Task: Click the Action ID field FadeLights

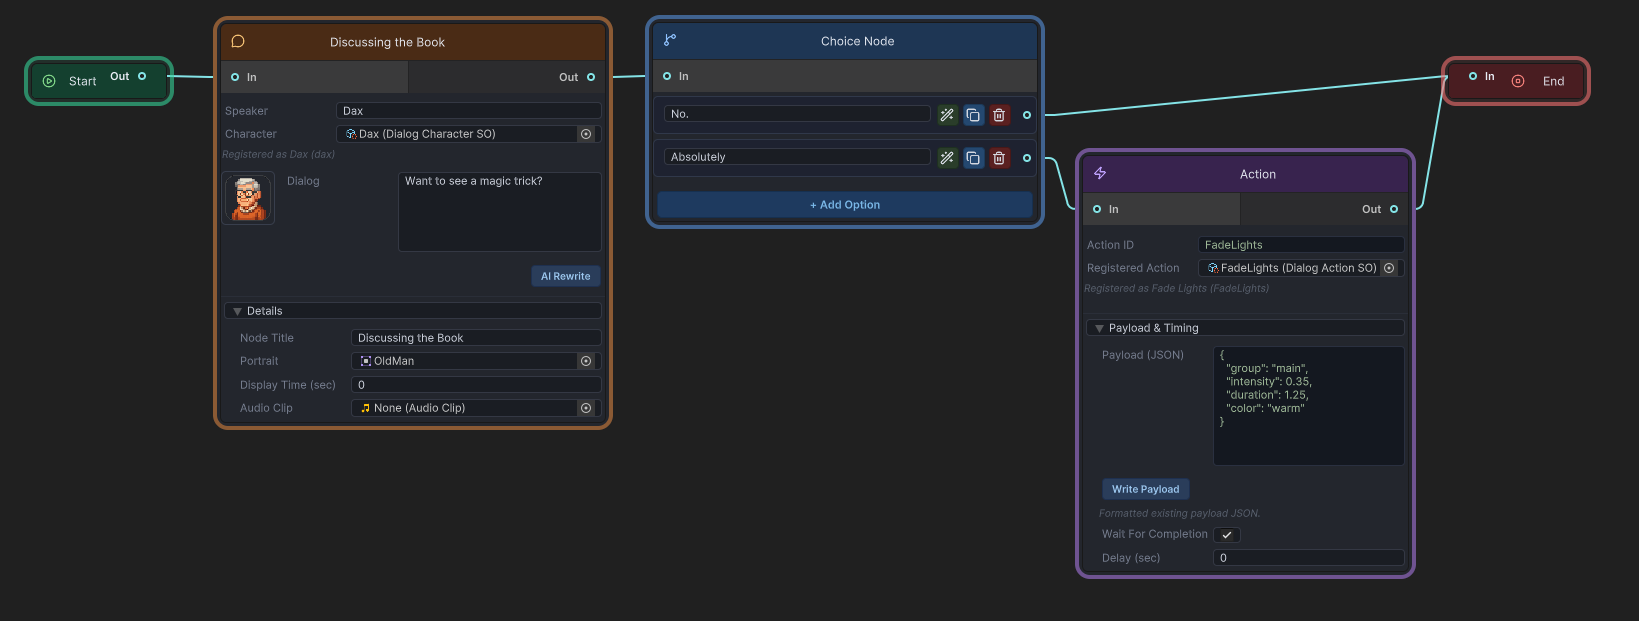Action: (x=1302, y=245)
